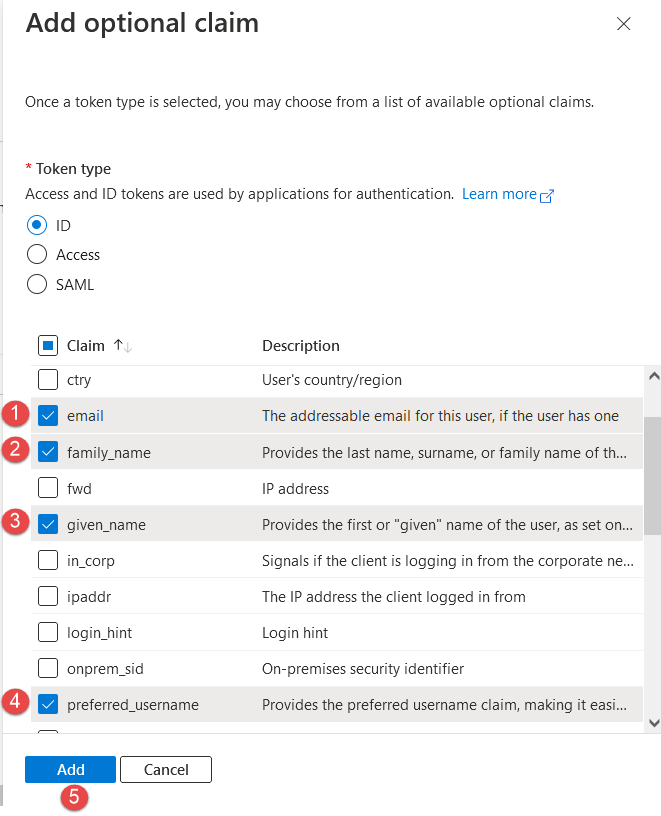
Task: Sort by the Claim column arrow icon
Action: point(123,346)
